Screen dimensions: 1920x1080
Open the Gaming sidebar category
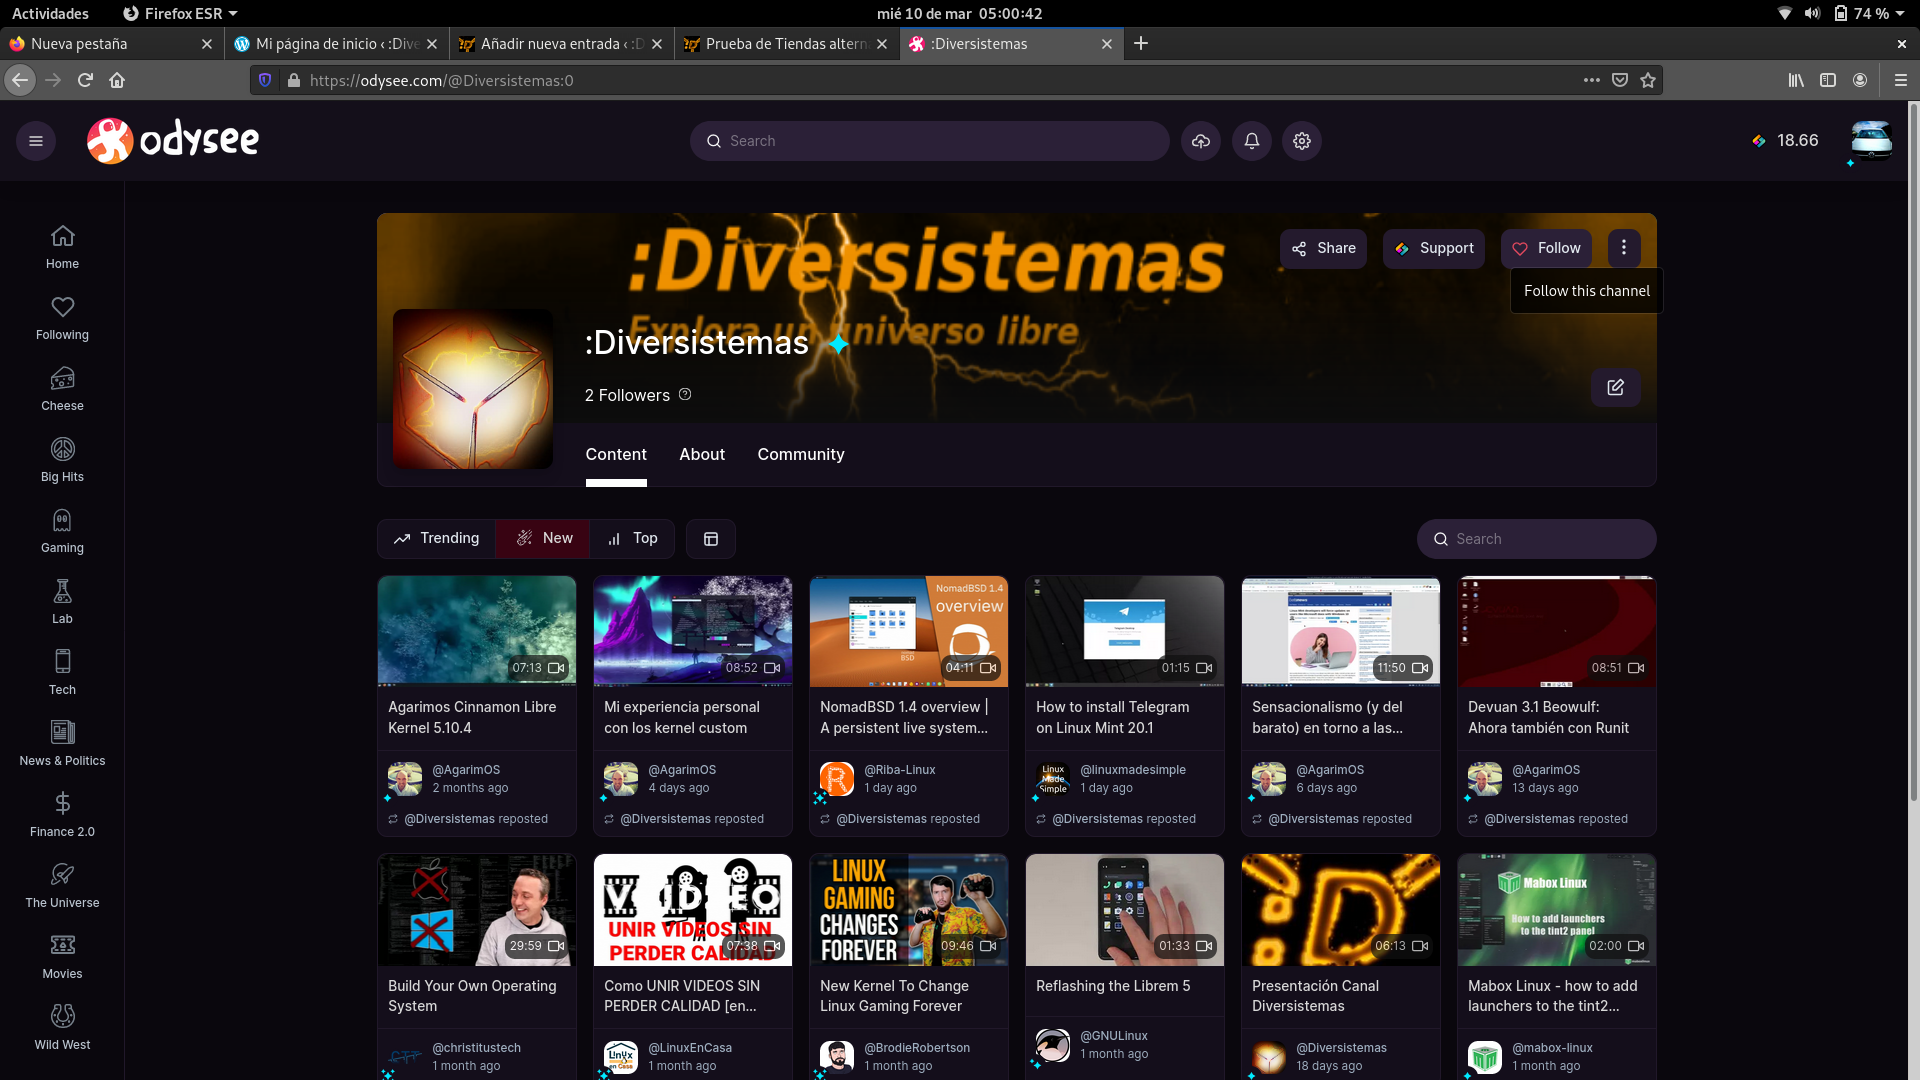point(62,531)
